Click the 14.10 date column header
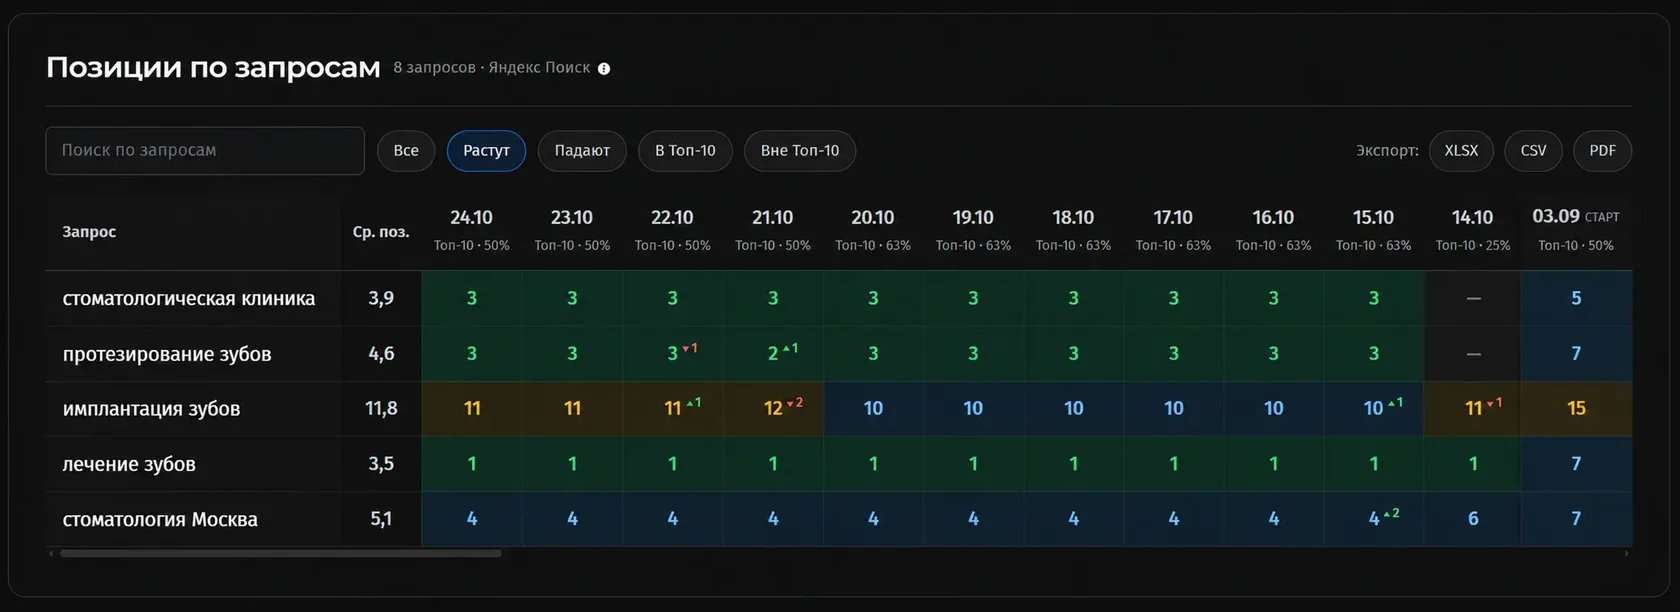The image size is (1680, 612). [1473, 230]
